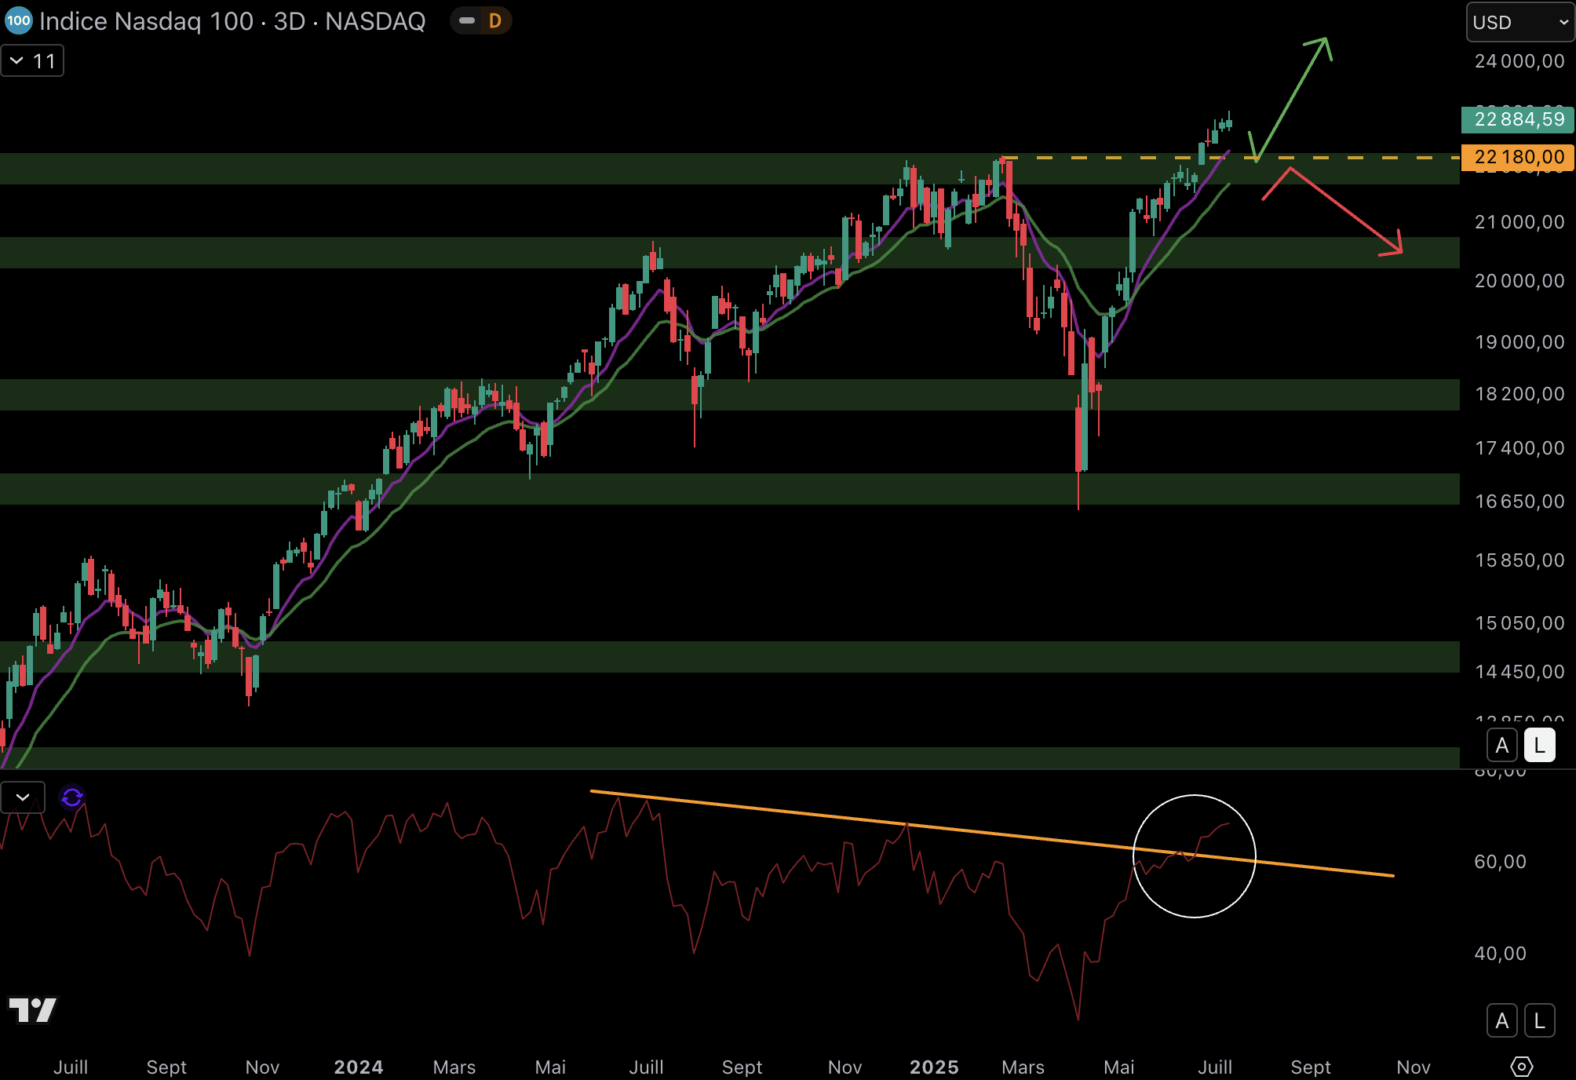This screenshot has width=1576, height=1080.
Task: Click the 16 650,00 price axis label
Action: (x=1519, y=501)
